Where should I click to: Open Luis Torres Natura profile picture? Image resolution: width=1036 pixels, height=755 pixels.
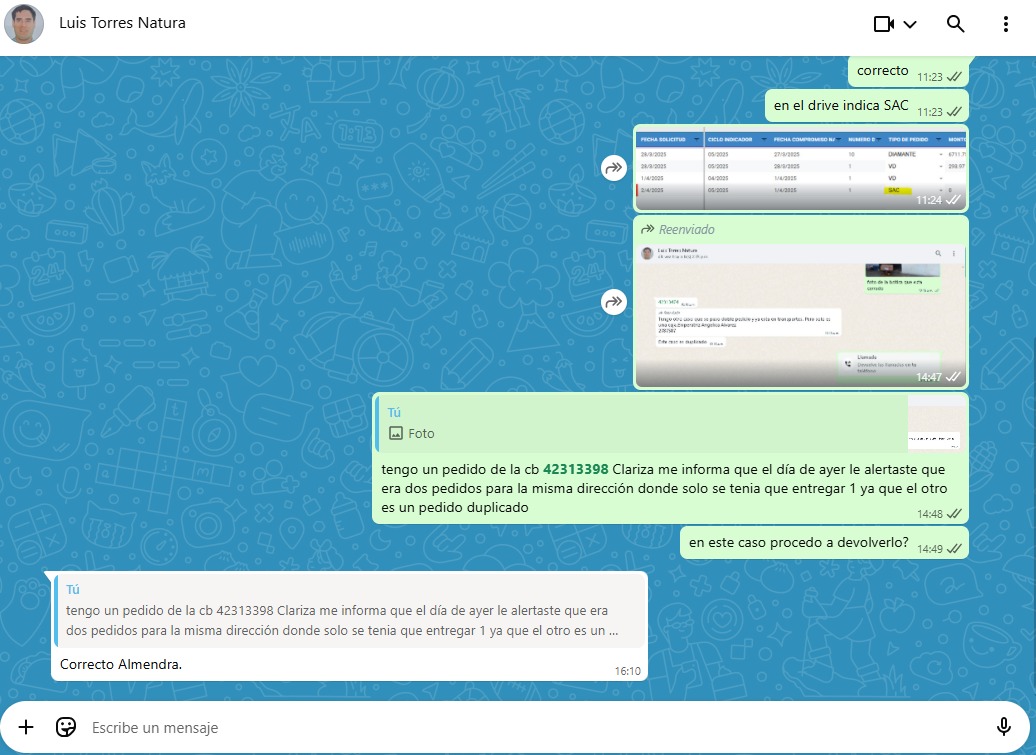pos(24,24)
